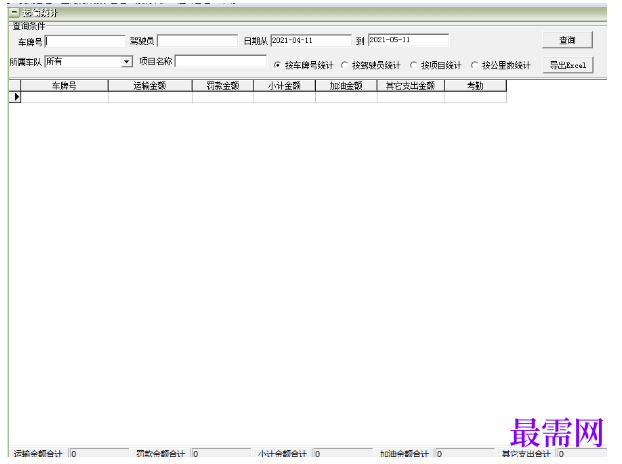622x464 pixels.
Task: Focus the 驾驶员 input field
Action: coord(198,41)
